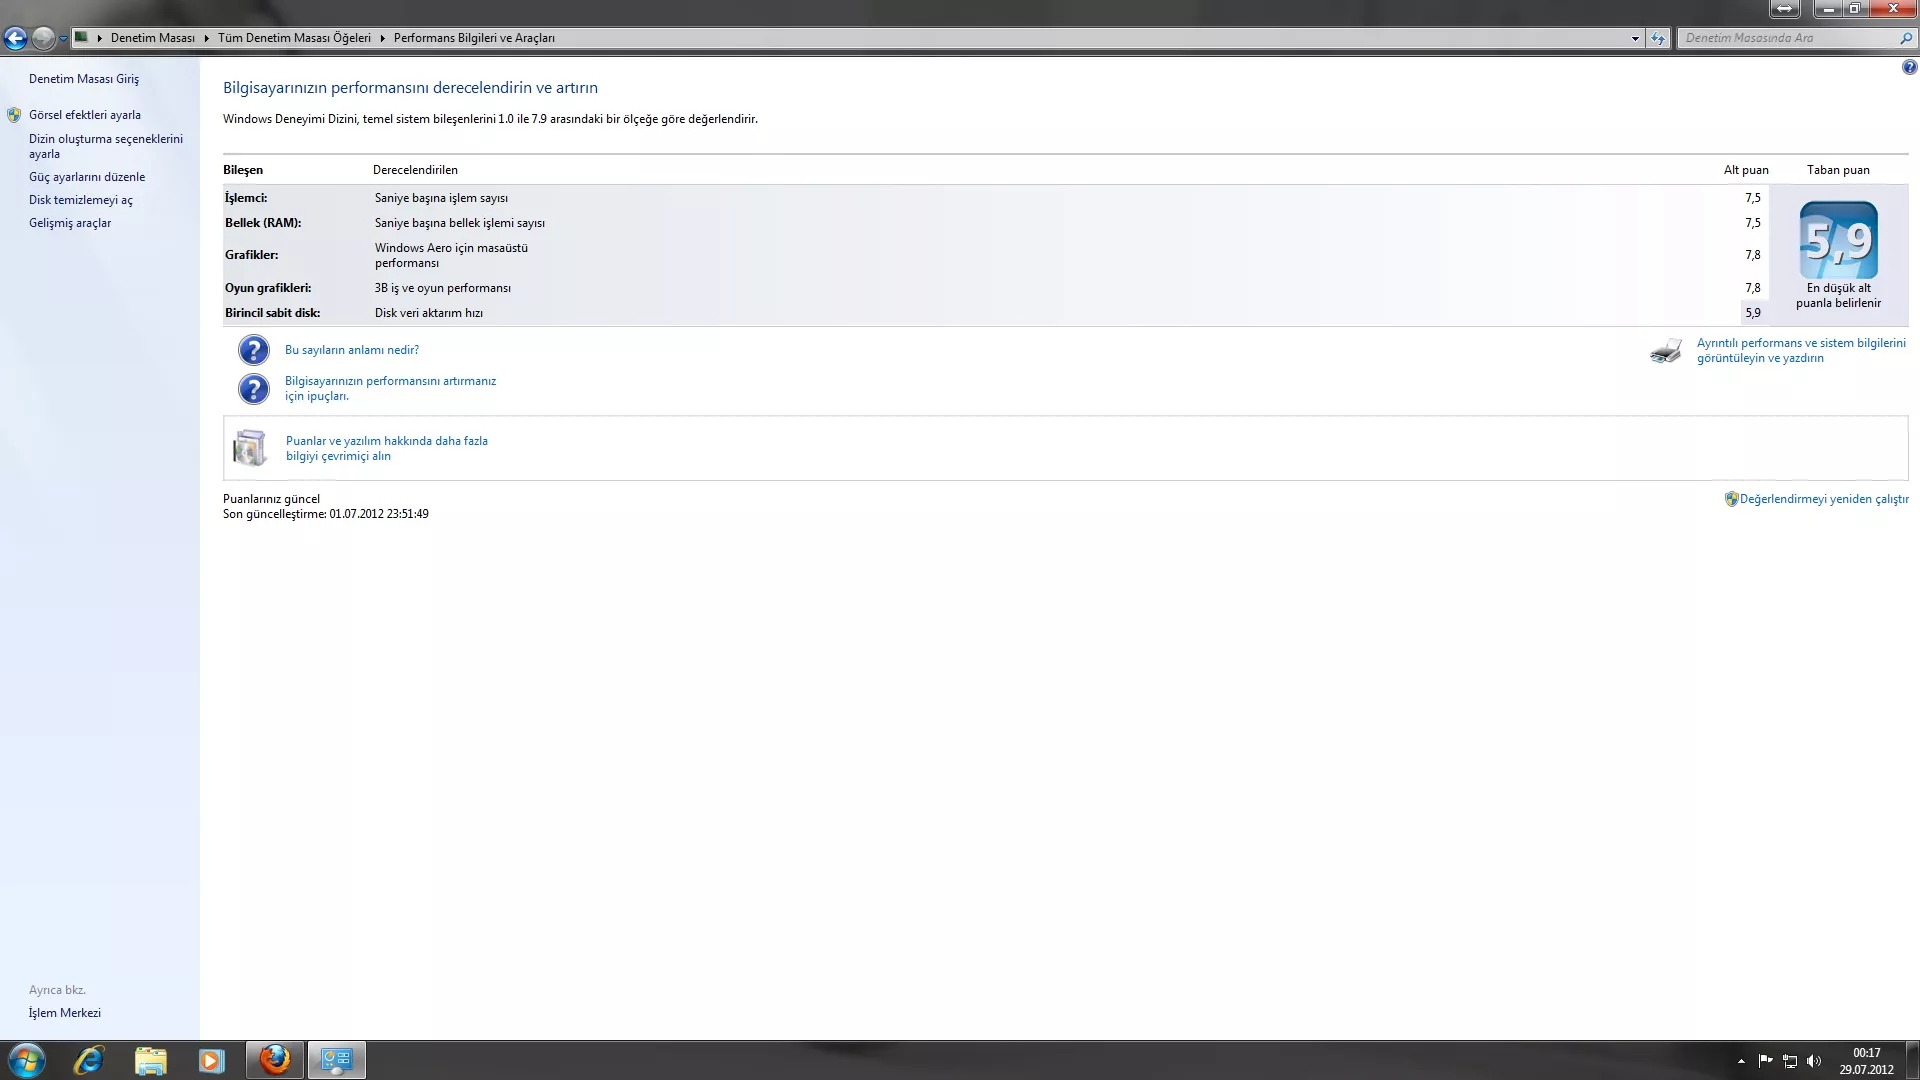Screen dimensions: 1920x1080
Task: Click the help icon beside performance tips link
Action: [x=254, y=389]
